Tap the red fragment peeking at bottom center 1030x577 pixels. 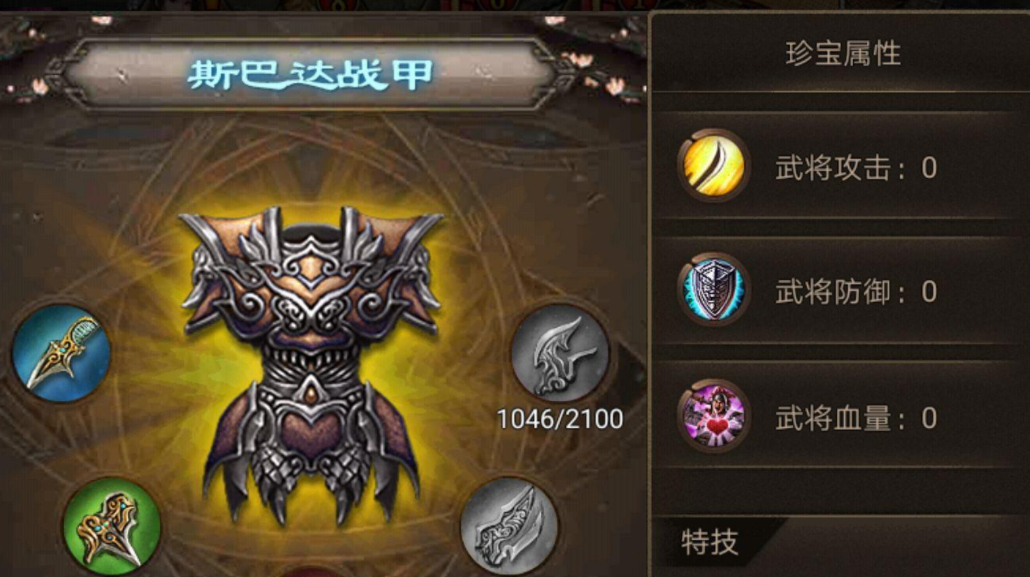(x=312, y=572)
